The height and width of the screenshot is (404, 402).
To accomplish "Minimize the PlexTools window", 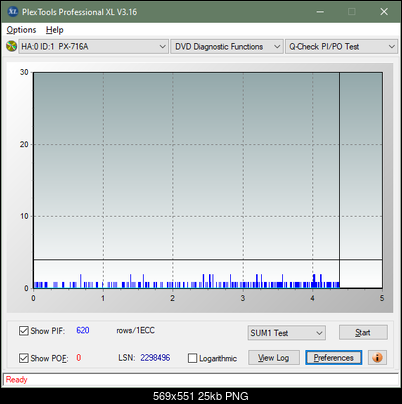I will (x=320, y=12).
